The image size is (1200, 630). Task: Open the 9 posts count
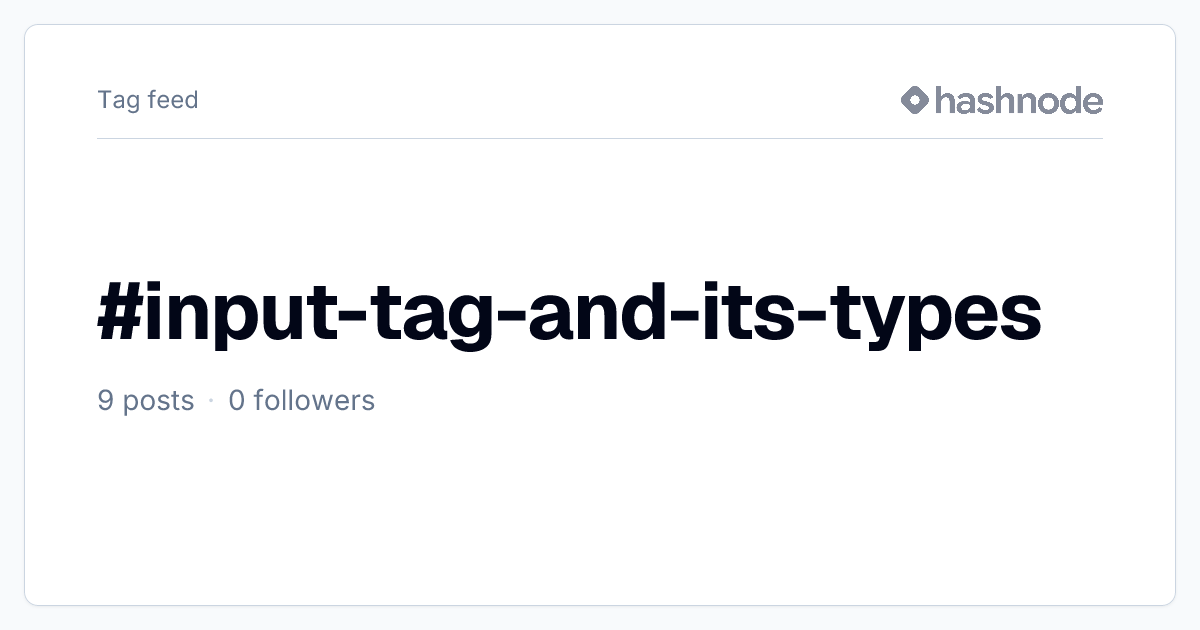pos(146,401)
